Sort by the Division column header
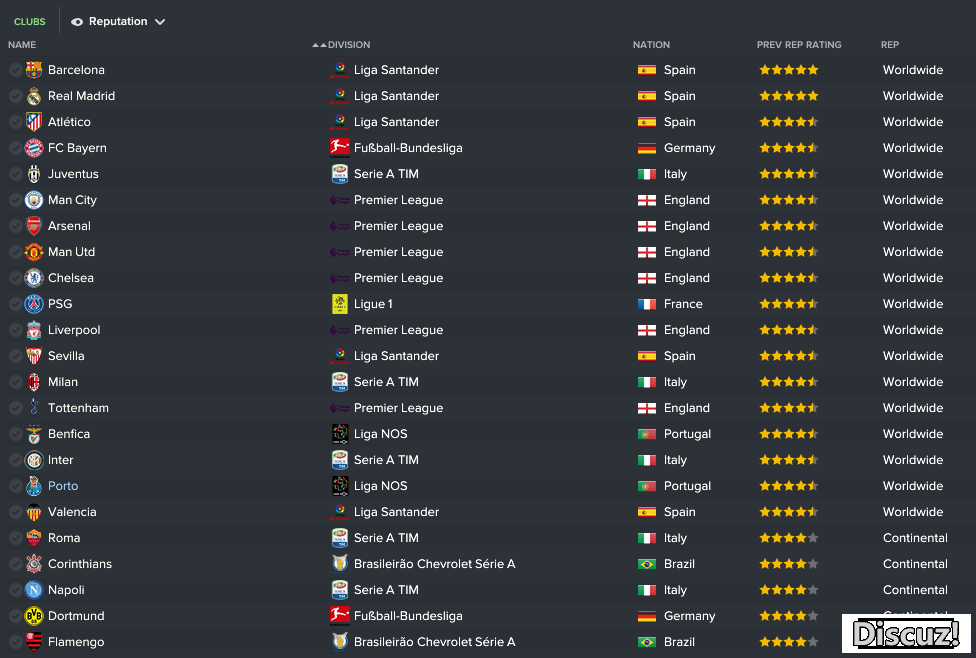The height and width of the screenshot is (658, 976). tap(349, 45)
